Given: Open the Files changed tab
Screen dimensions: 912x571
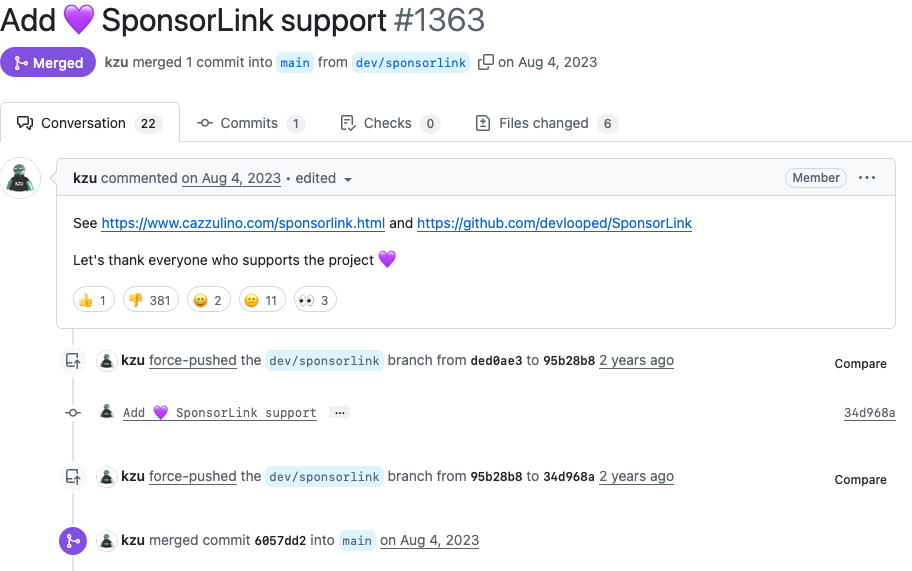Looking at the screenshot, I should click(x=545, y=123).
